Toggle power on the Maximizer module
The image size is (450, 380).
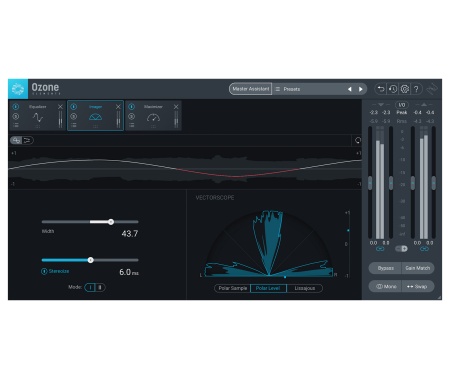132,107
